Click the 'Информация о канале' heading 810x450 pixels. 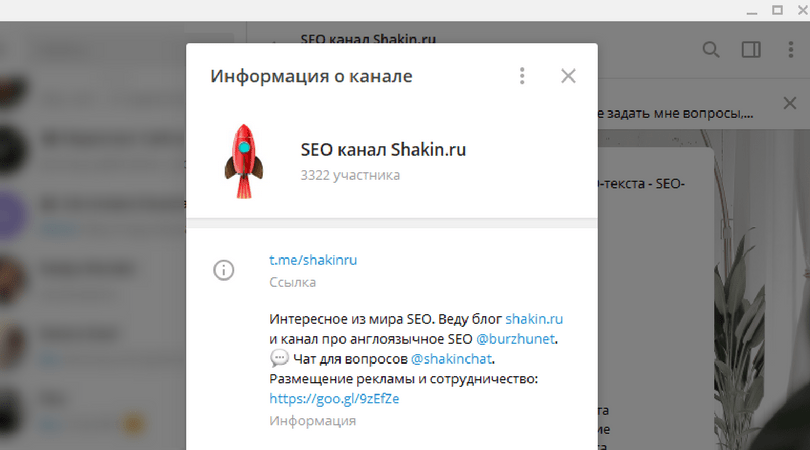click(x=311, y=76)
